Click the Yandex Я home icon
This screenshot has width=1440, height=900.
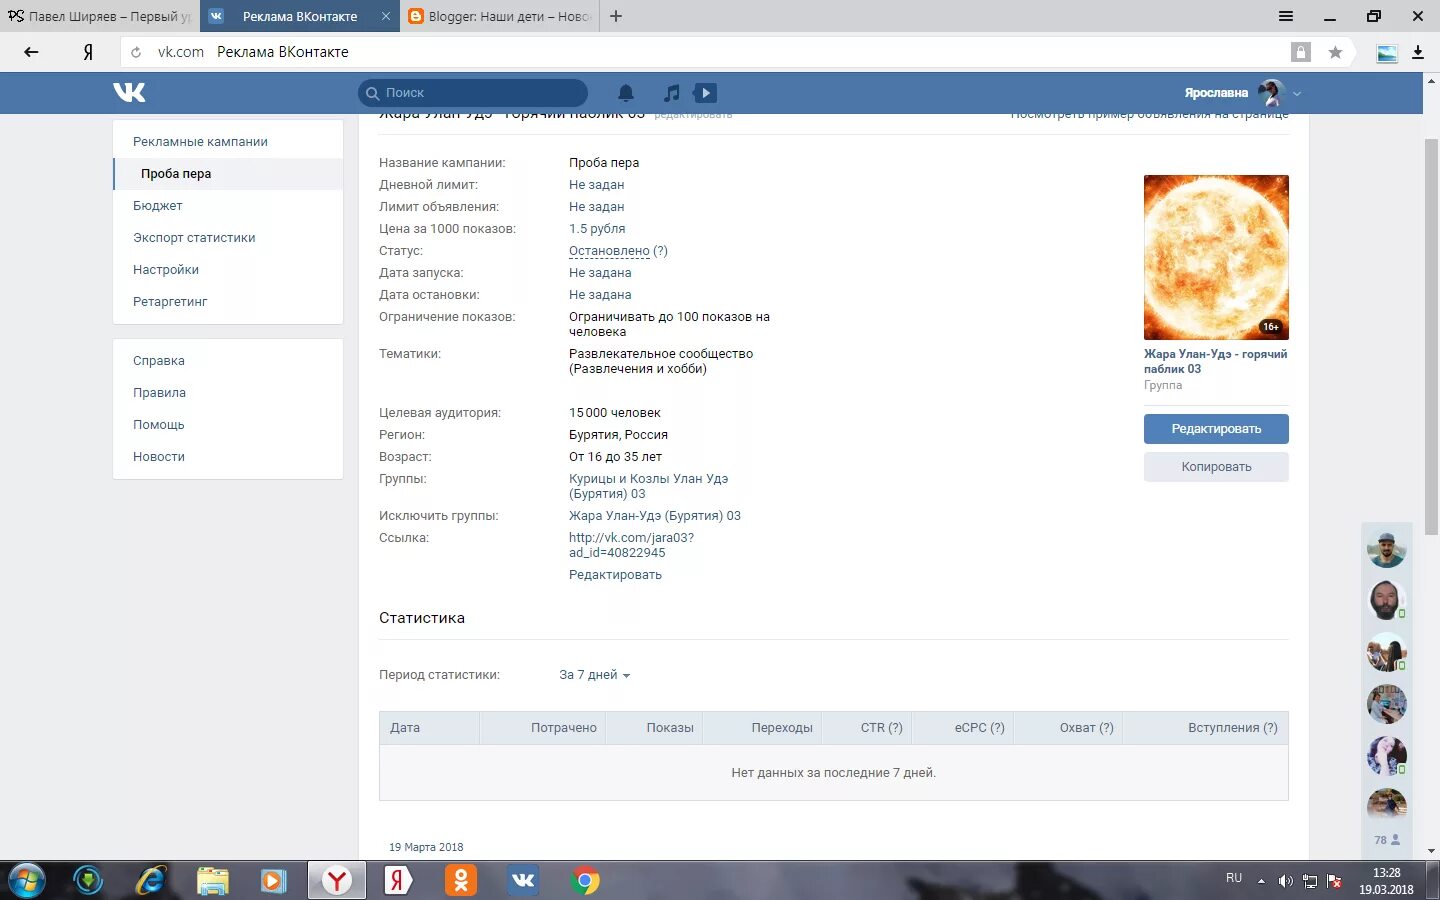coord(88,52)
